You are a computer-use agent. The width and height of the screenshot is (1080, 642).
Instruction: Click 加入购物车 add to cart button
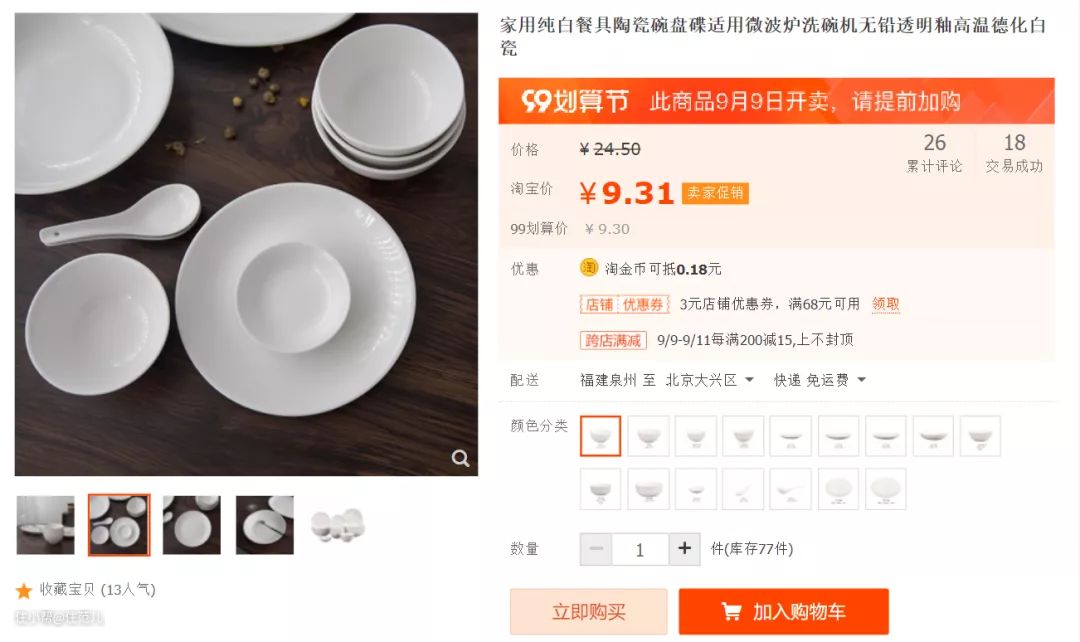click(x=783, y=611)
